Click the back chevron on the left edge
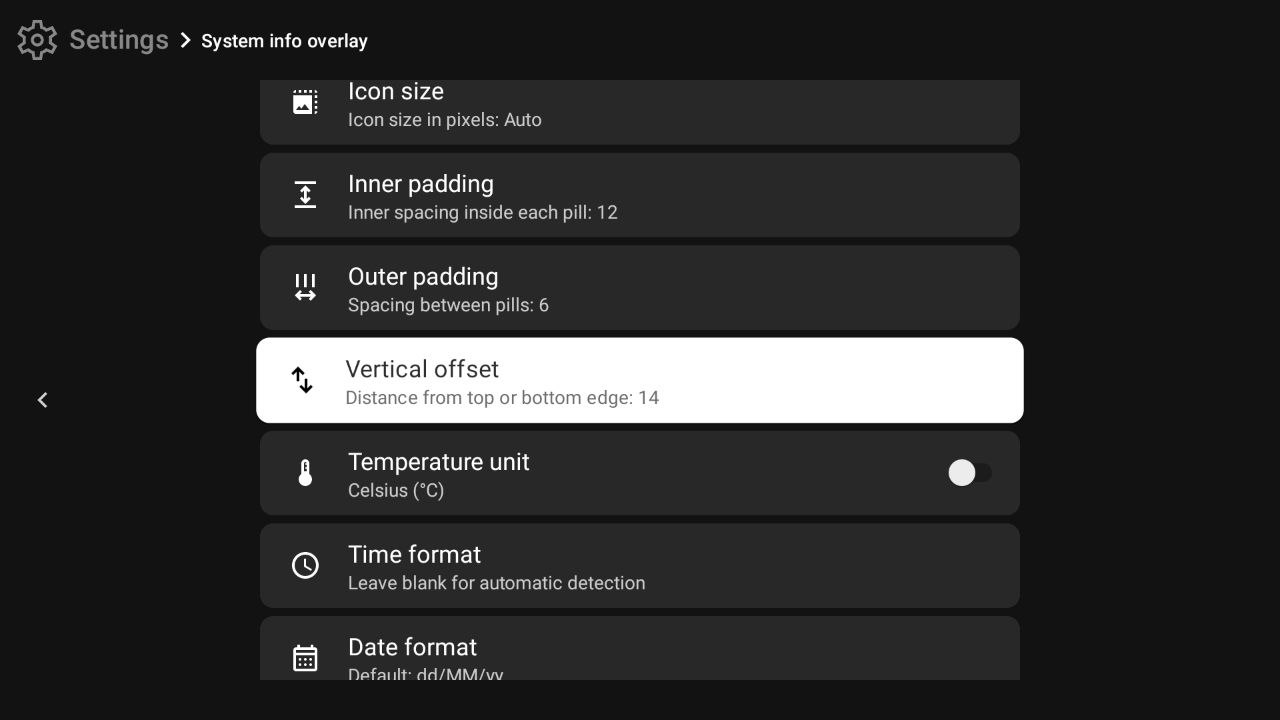Image resolution: width=1280 pixels, height=720 pixels. coord(42,399)
